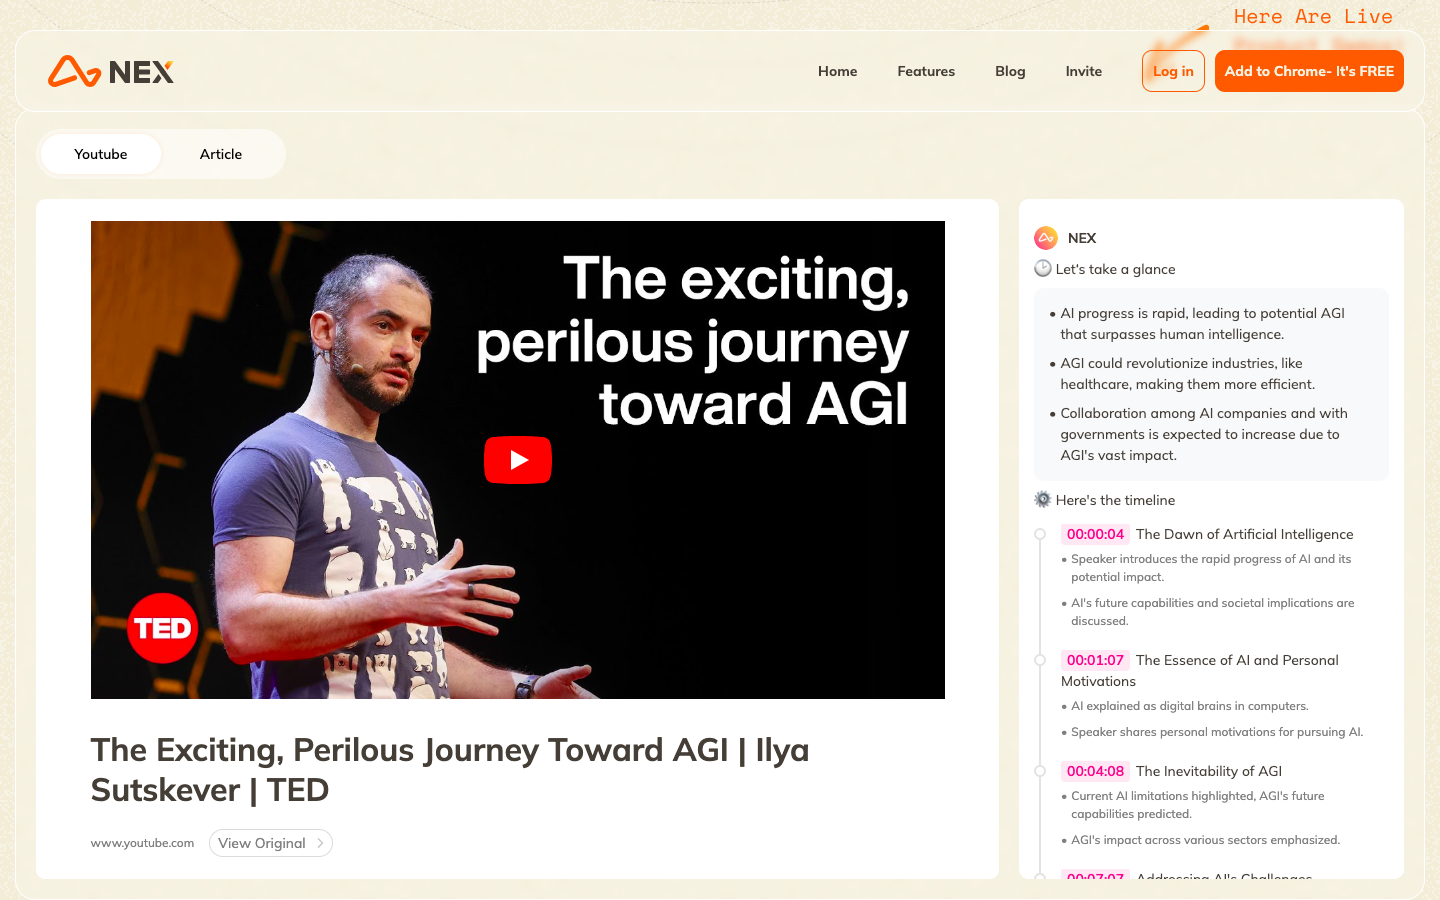
Task: Click the clock icon beside "Let's take a glance"
Action: coord(1043,268)
